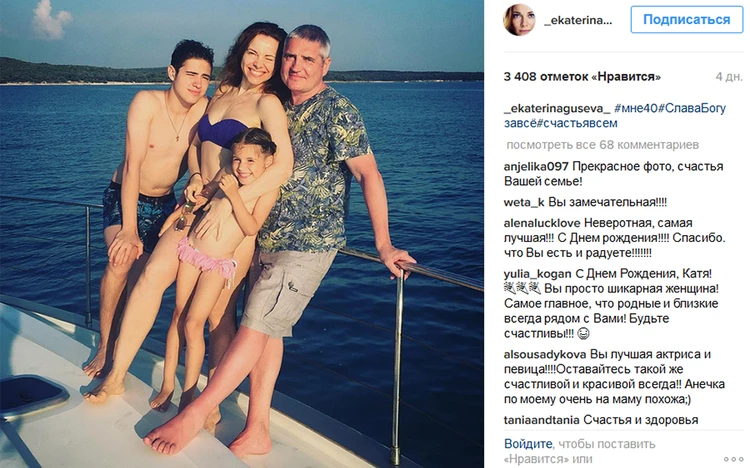Open the 3 408 отметок «Нравится» likes count
This screenshot has height=468, width=750.
pyautogui.click(x=582, y=77)
